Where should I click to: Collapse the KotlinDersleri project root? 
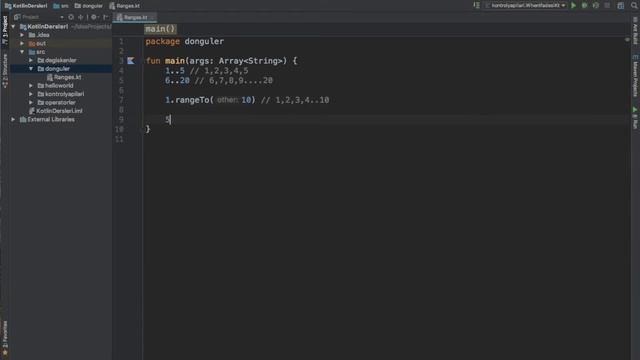13,27
